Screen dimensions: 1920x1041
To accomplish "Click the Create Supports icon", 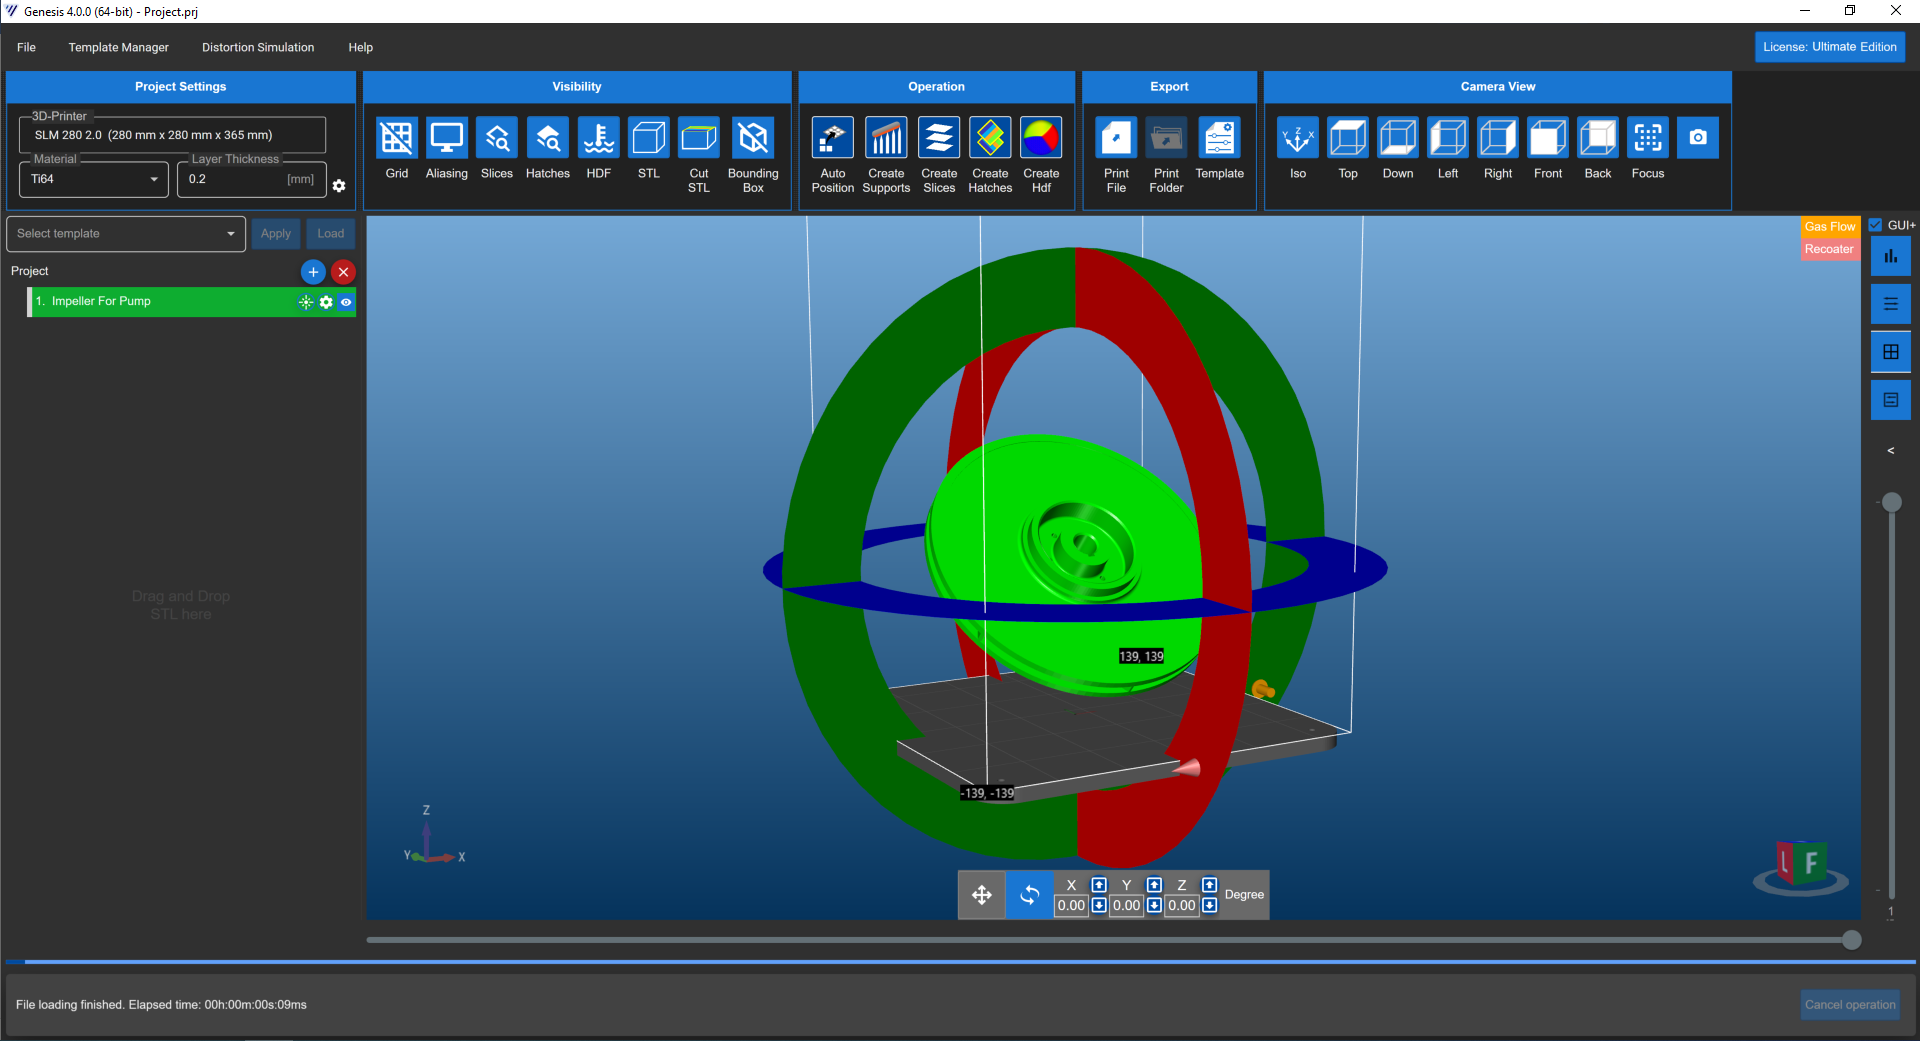I will (886, 138).
